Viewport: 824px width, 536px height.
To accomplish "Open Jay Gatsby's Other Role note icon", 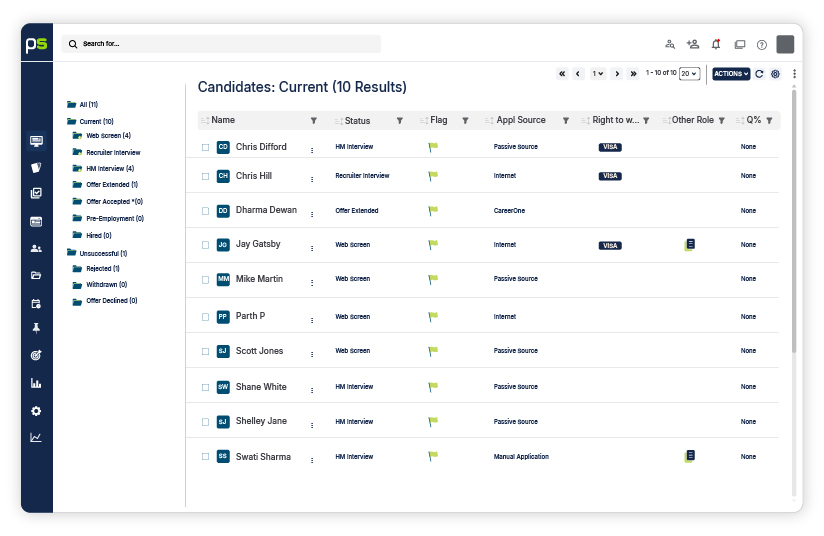I will coord(689,244).
